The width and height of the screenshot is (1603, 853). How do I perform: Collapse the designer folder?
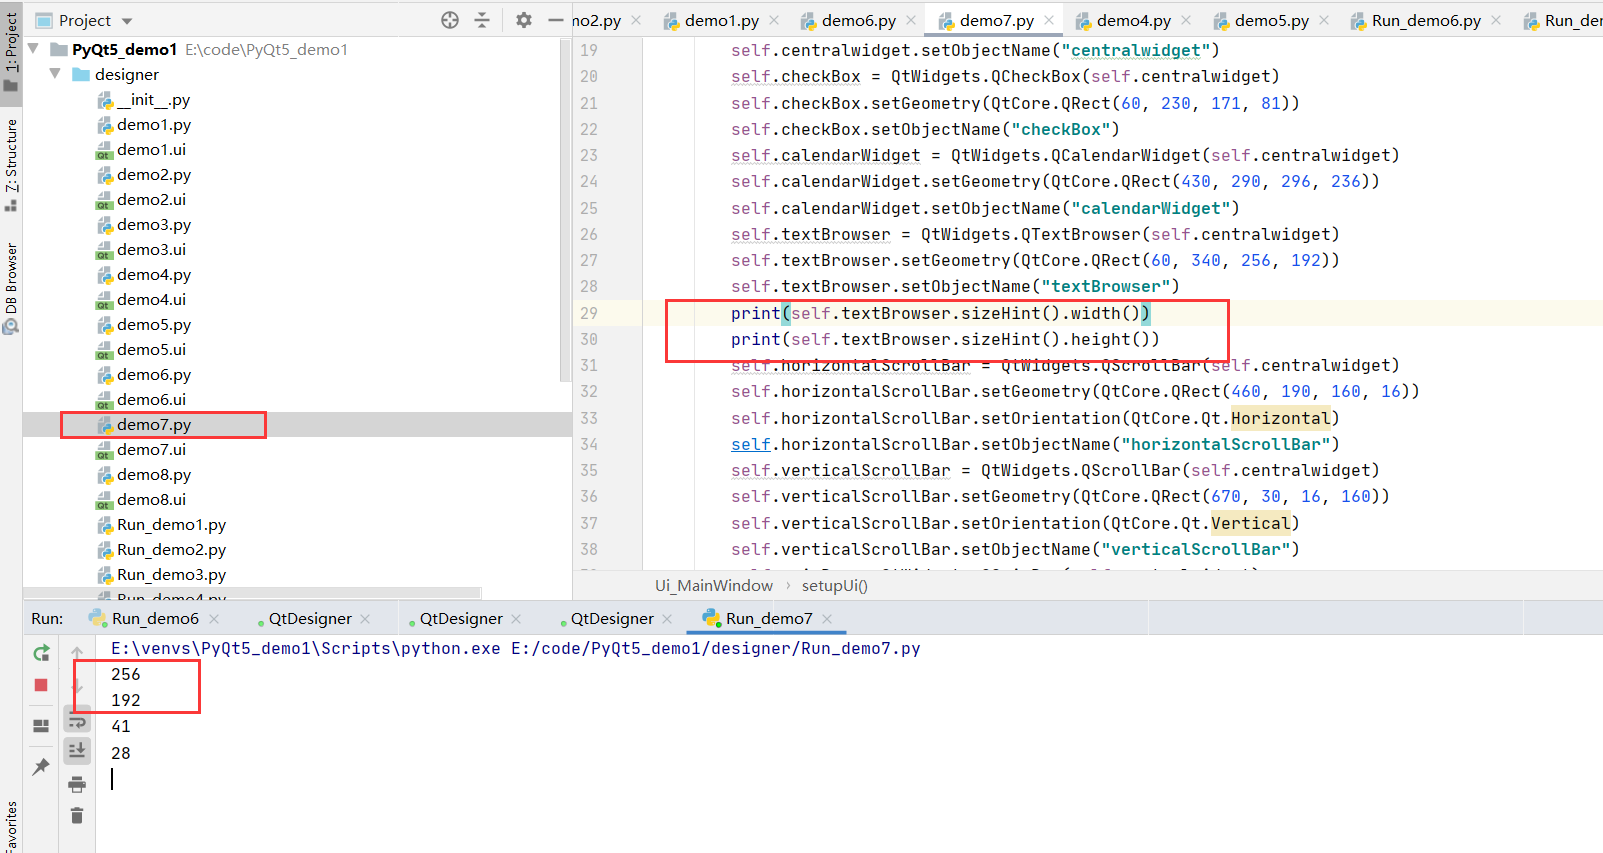click(x=56, y=74)
